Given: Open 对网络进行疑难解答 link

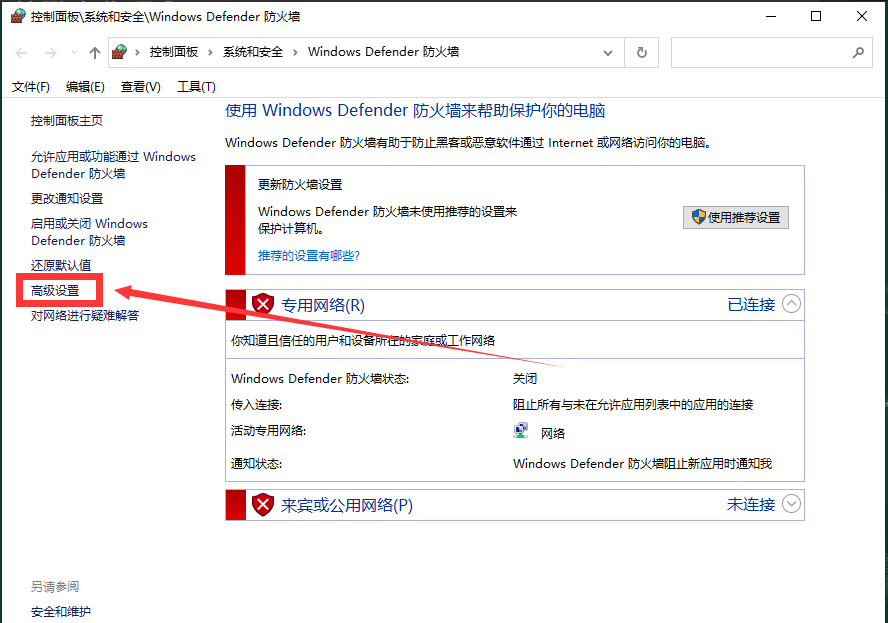Looking at the screenshot, I should pyautogui.click(x=85, y=315).
